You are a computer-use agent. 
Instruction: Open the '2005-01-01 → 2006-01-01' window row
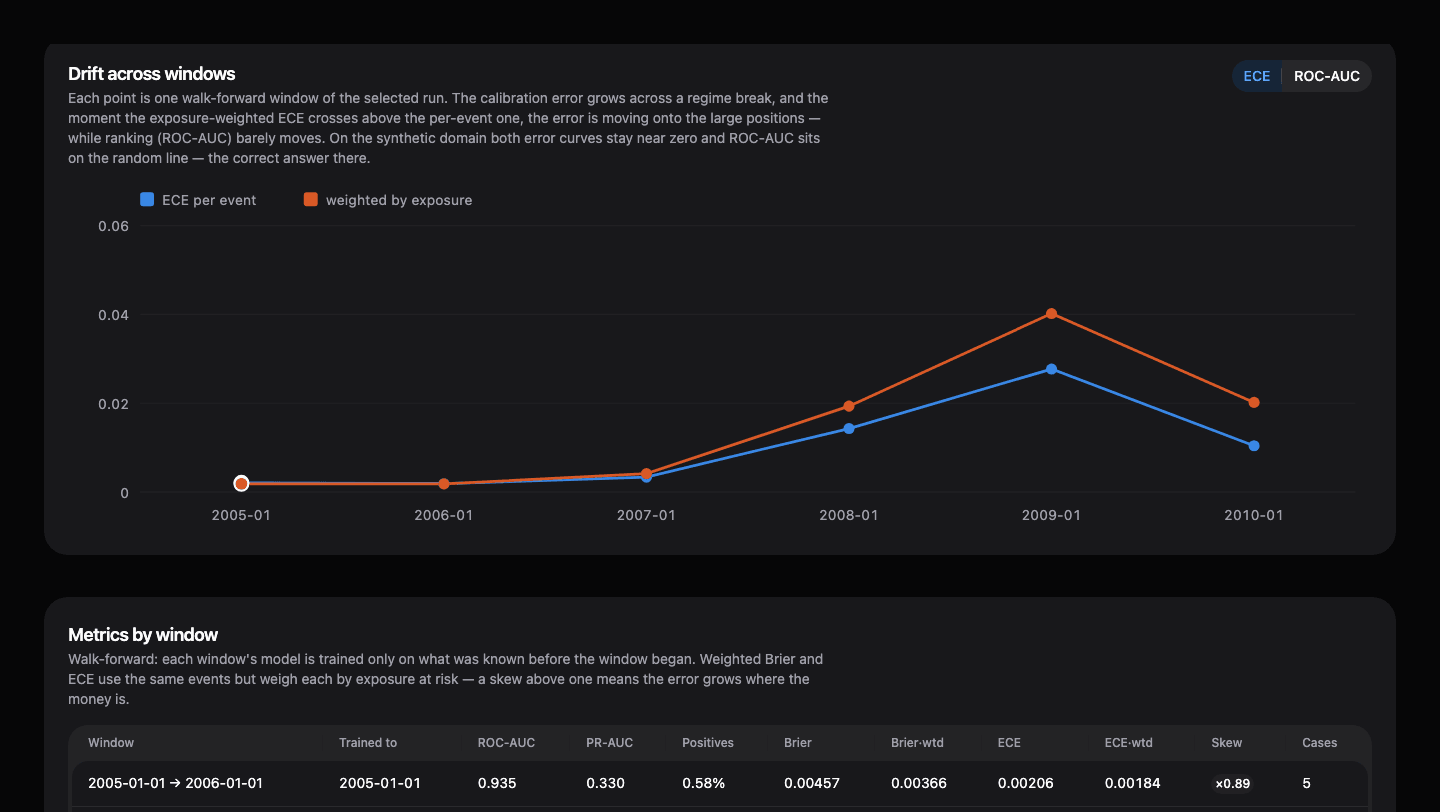pyautogui.click(x=720, y=783)
